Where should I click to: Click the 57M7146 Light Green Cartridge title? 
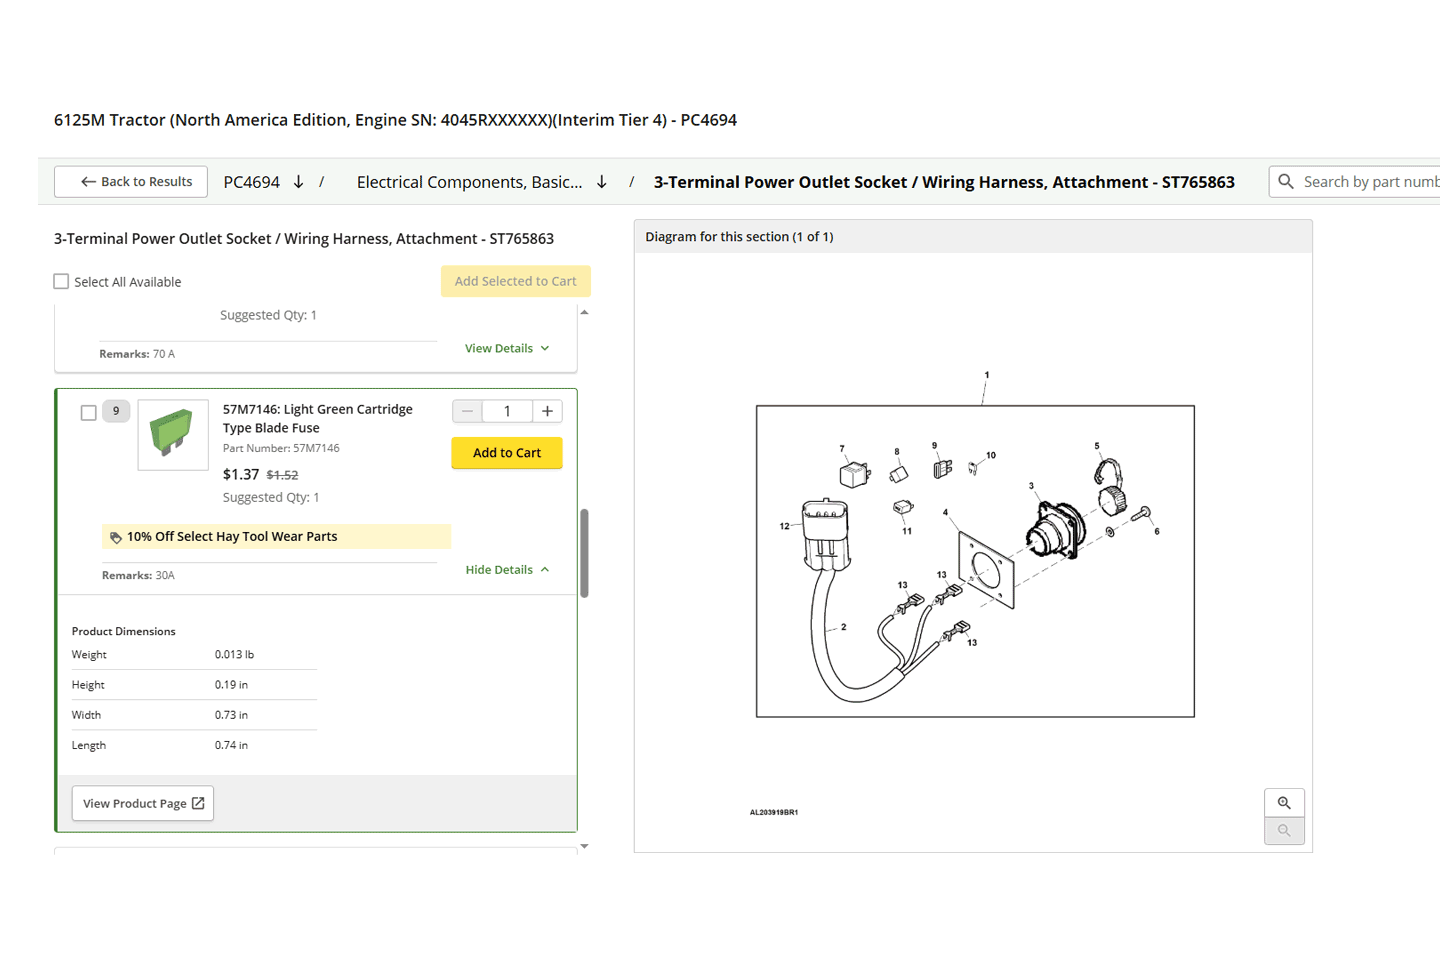point(317,418)
